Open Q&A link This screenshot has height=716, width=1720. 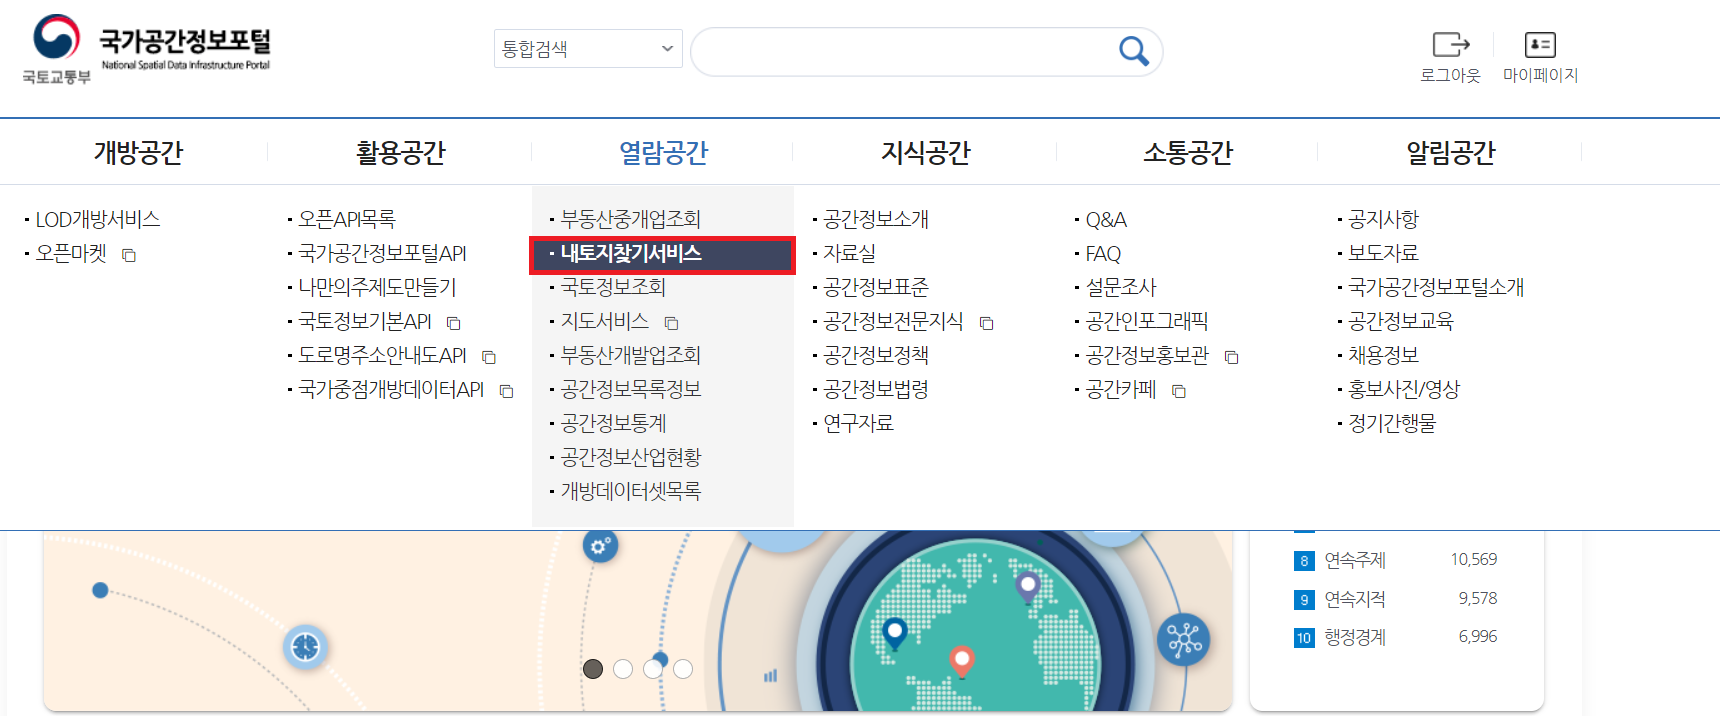[x=1106, y=219]
